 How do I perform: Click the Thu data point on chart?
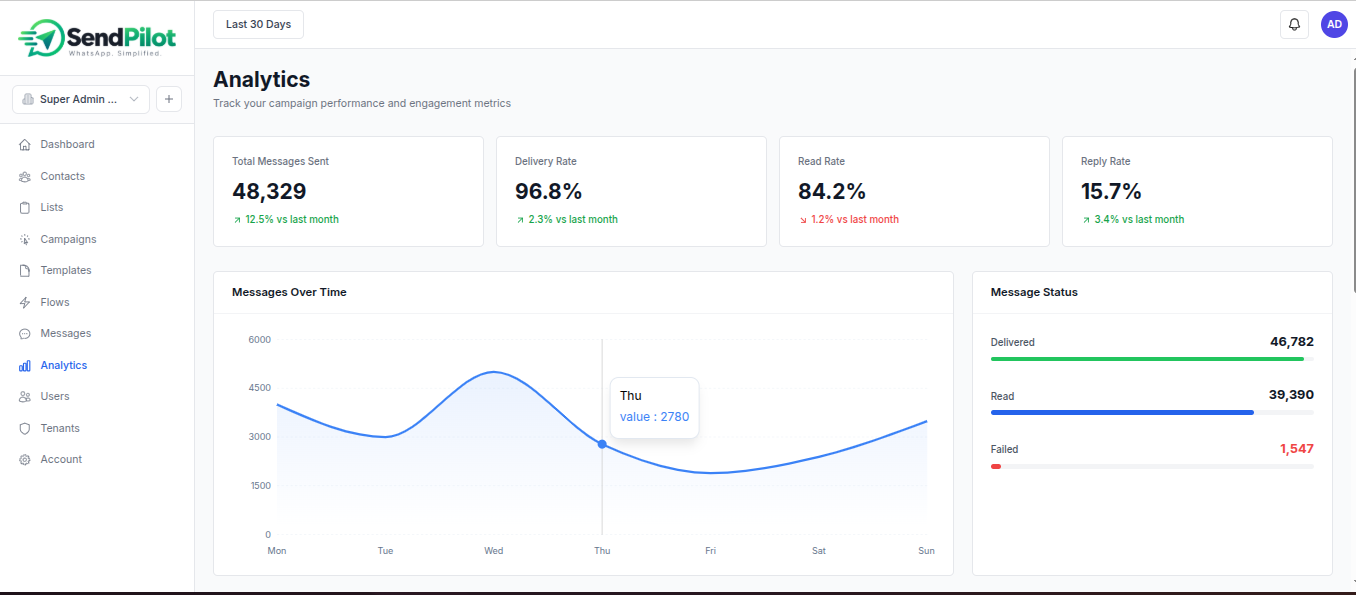602,444
